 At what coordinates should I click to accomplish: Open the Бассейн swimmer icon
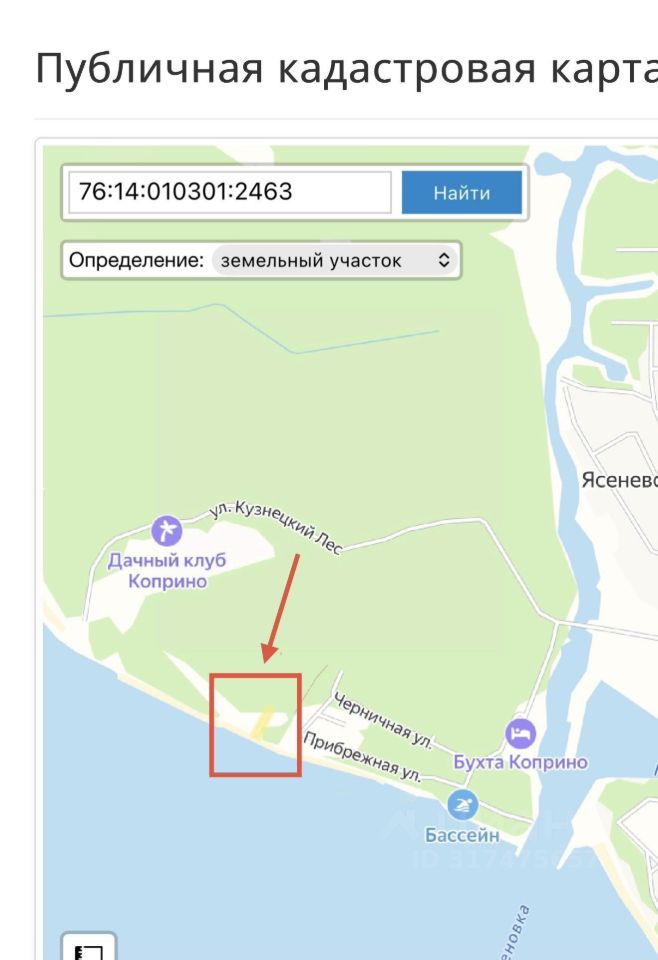coord(462,805)
